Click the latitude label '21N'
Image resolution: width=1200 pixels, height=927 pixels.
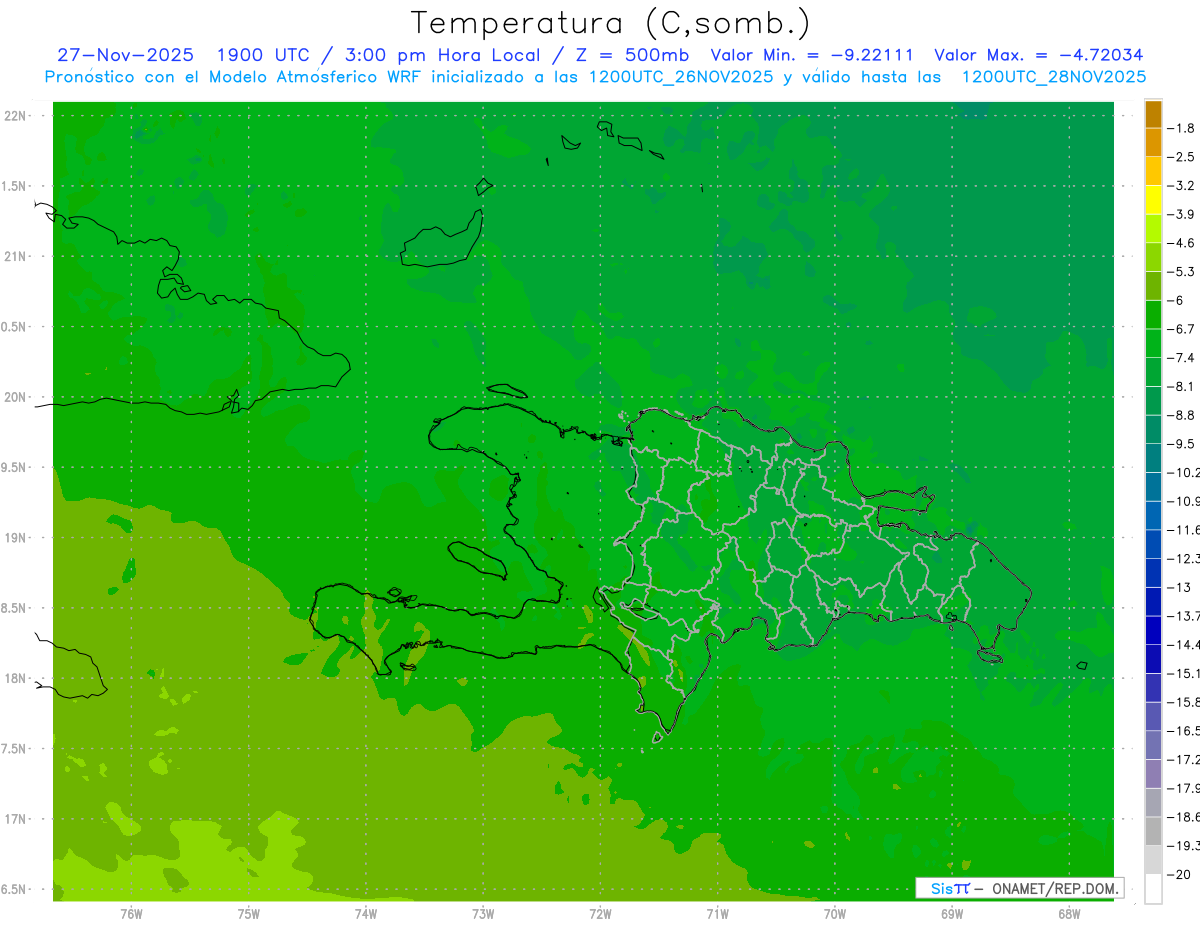15,257
